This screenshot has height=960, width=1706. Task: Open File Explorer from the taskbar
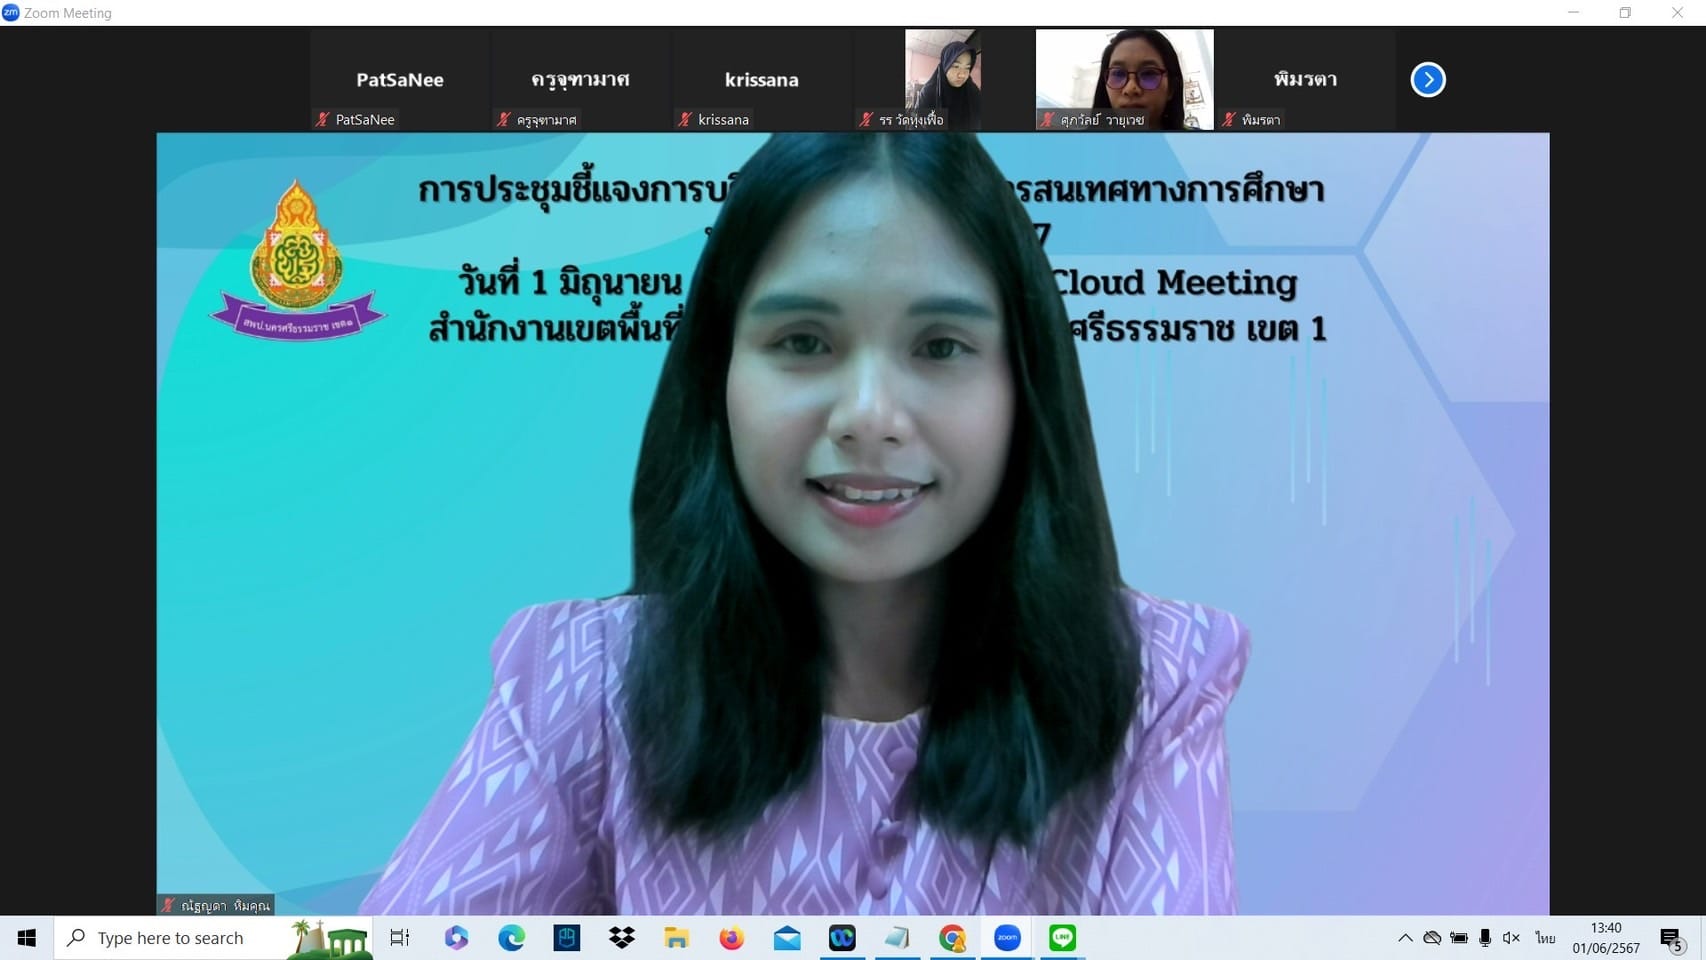pyautogui.click(x=677, y=938)
